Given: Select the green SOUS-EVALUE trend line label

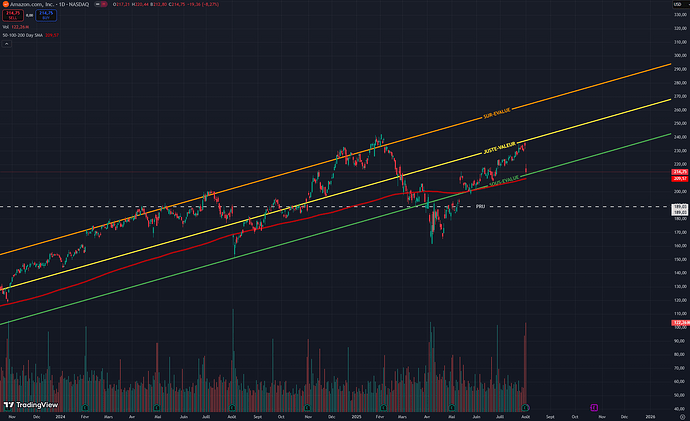Looking at the screenshot, I should (504, 180).
